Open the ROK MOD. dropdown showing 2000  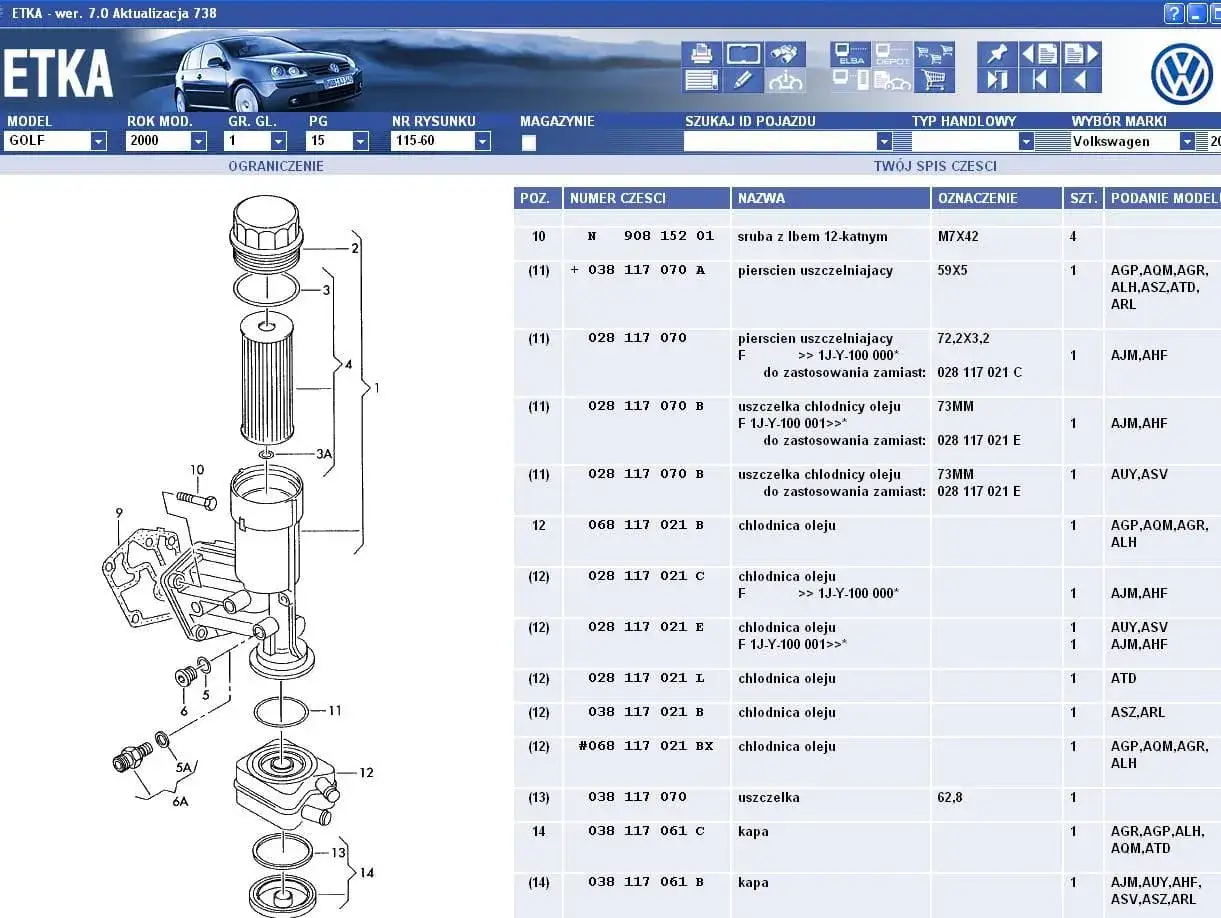point(198,141)
